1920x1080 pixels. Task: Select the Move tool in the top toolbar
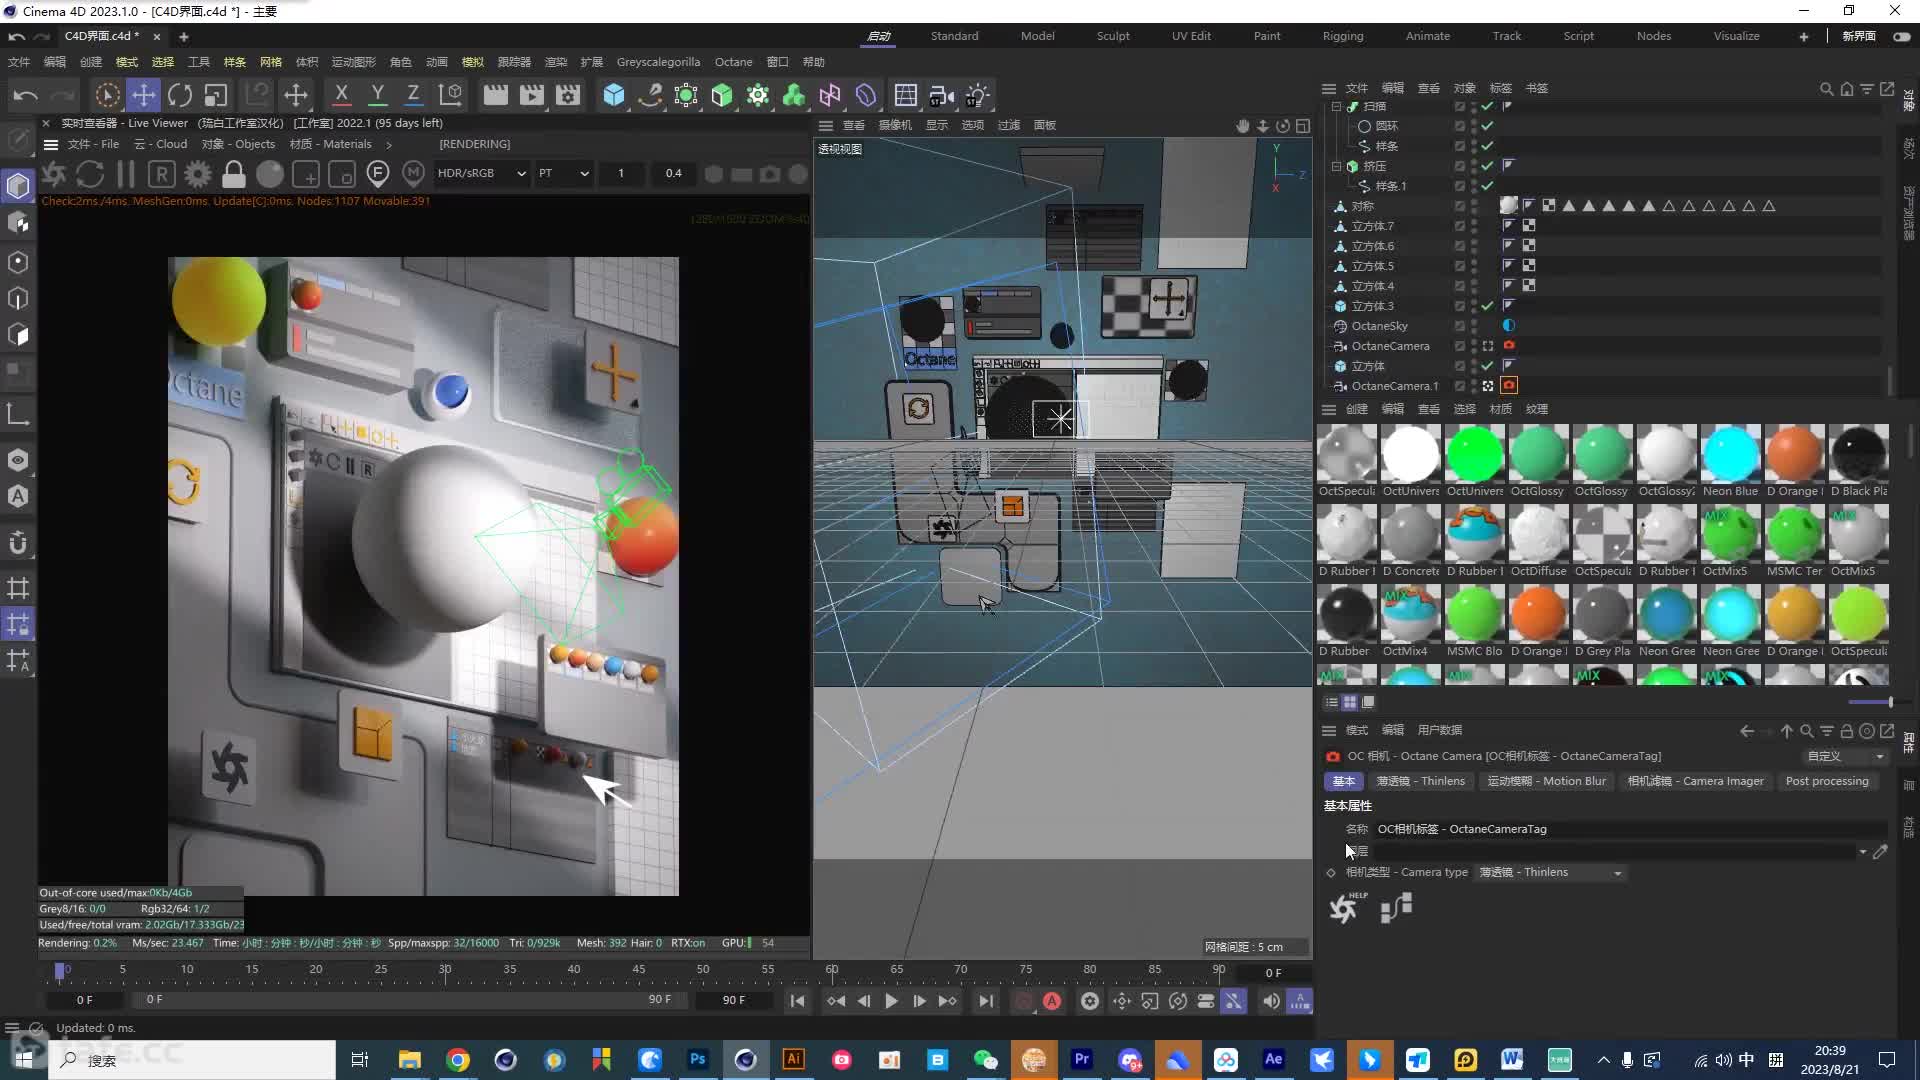[x=144, y=95]
